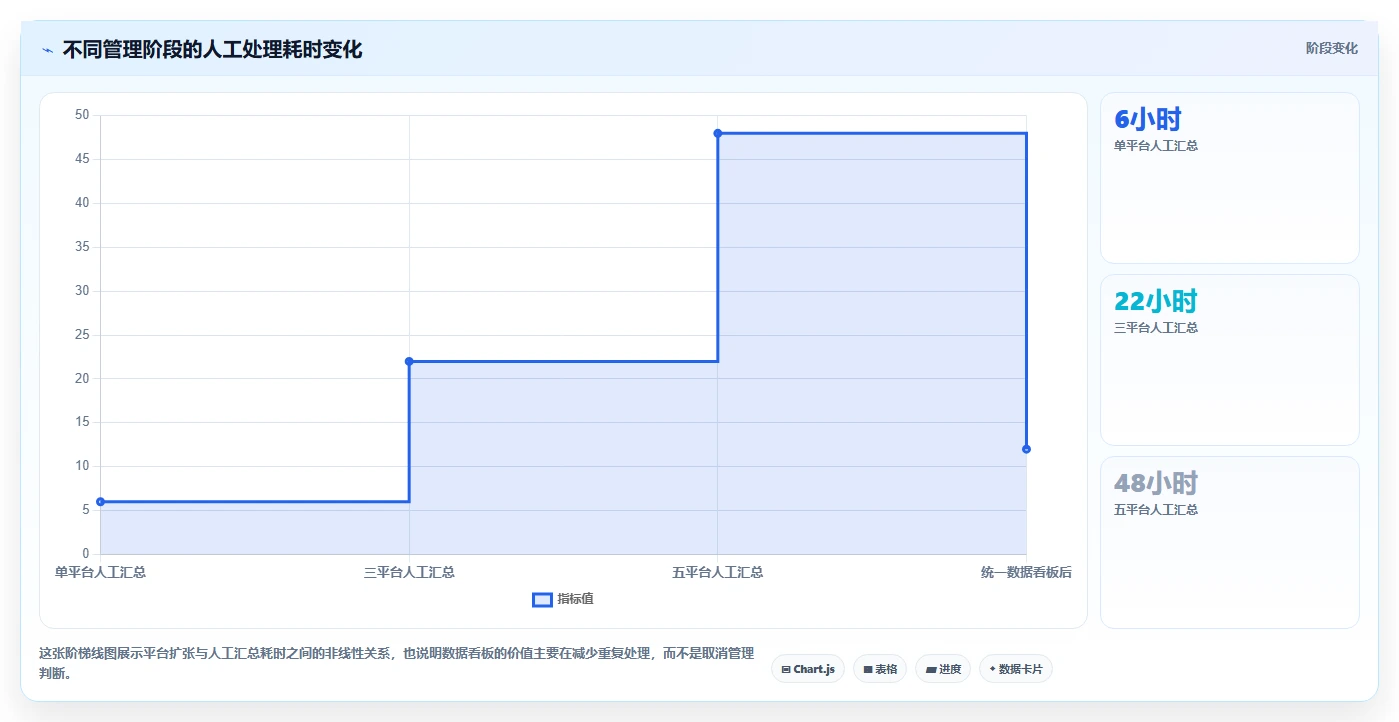The image size is (1399, 722).
Task: Click 三平台人工汇总 caption under 22小时
Action: (x=1156, y=328)
